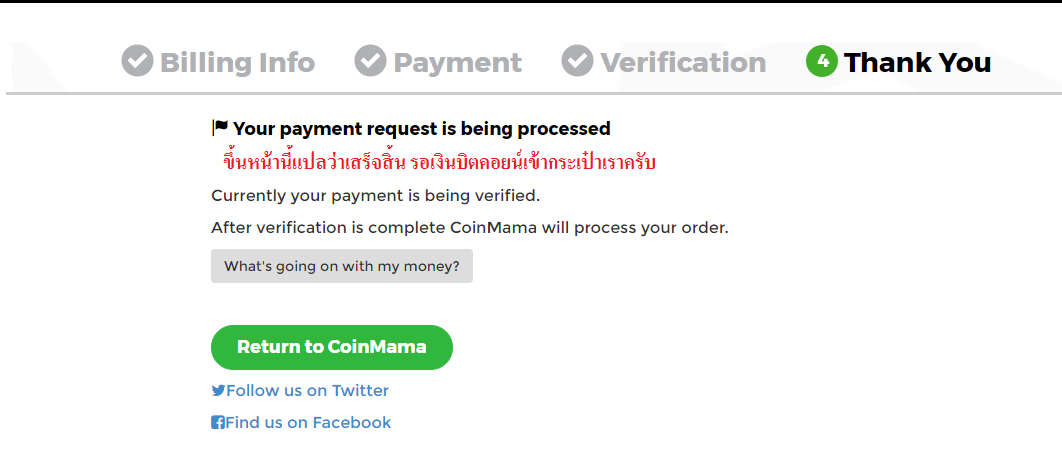Click the flag icon beside payment heading
The height and width of the screenshot is (468, 1062).
click(x=220, y=127)
